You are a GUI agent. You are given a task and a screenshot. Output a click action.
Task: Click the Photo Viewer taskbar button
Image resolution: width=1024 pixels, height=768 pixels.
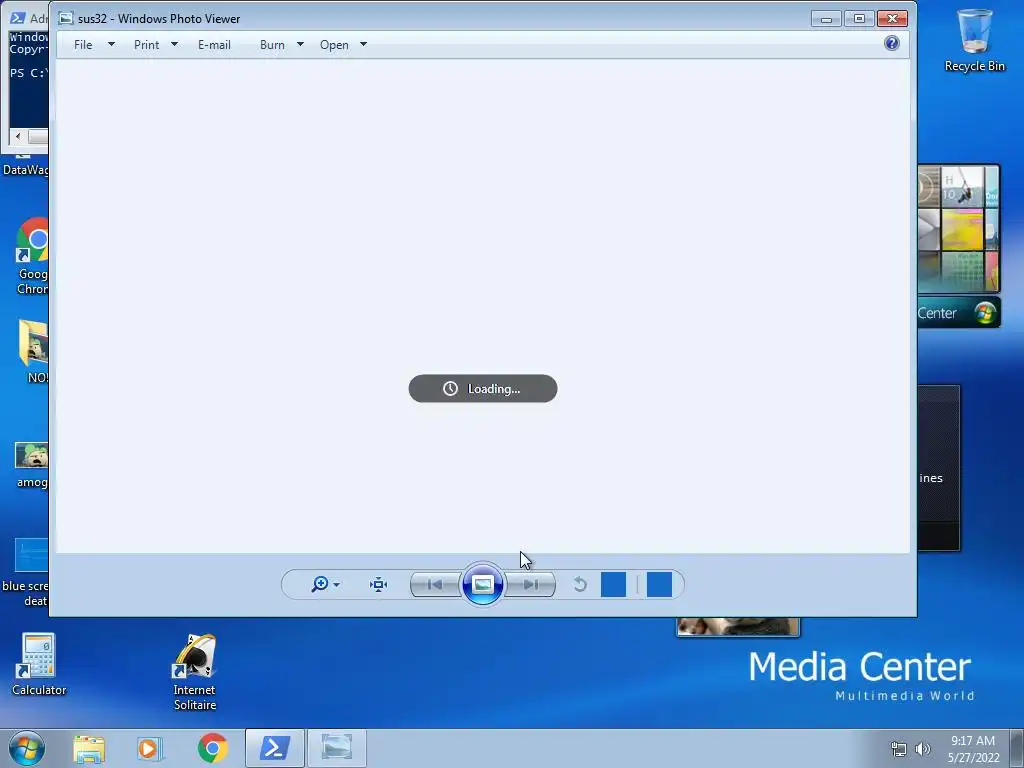click(337, 748)
